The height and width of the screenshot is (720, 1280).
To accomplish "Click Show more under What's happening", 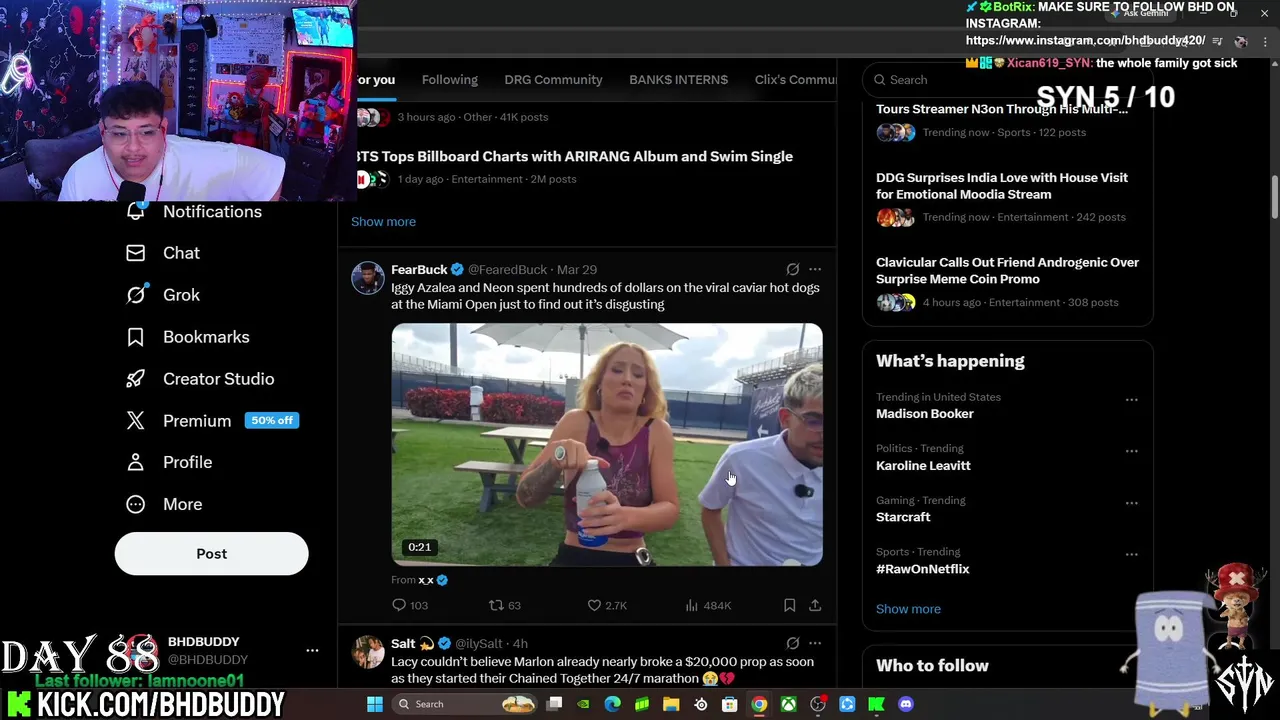I will point(908,609).
